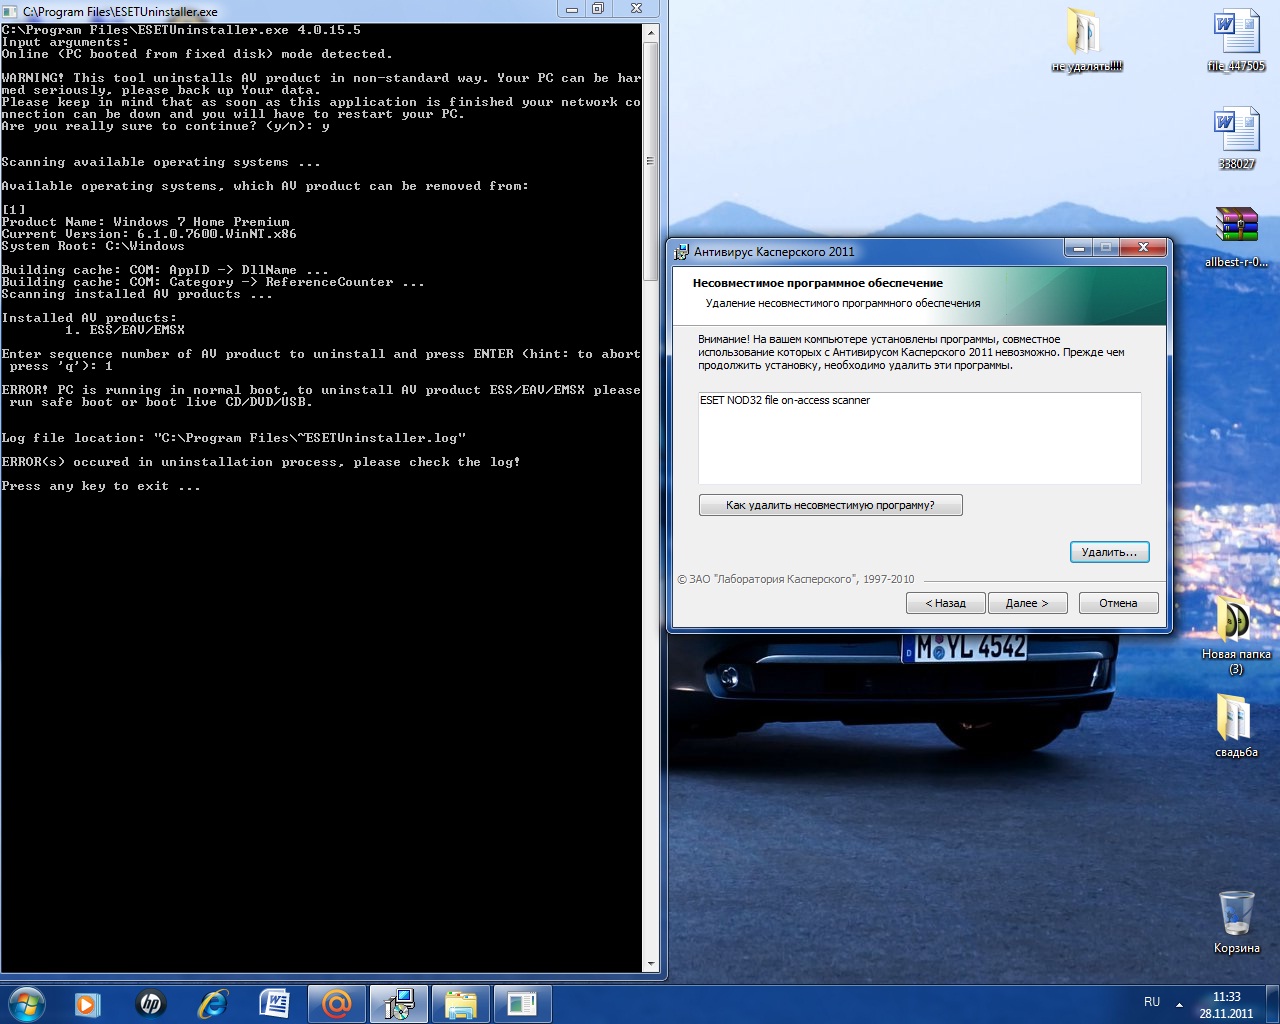Image resolution: width=1280 pixels, height=1024 pixels.
Task: Click the 'Удалить...' button
Action: [x=1109, y=552]
